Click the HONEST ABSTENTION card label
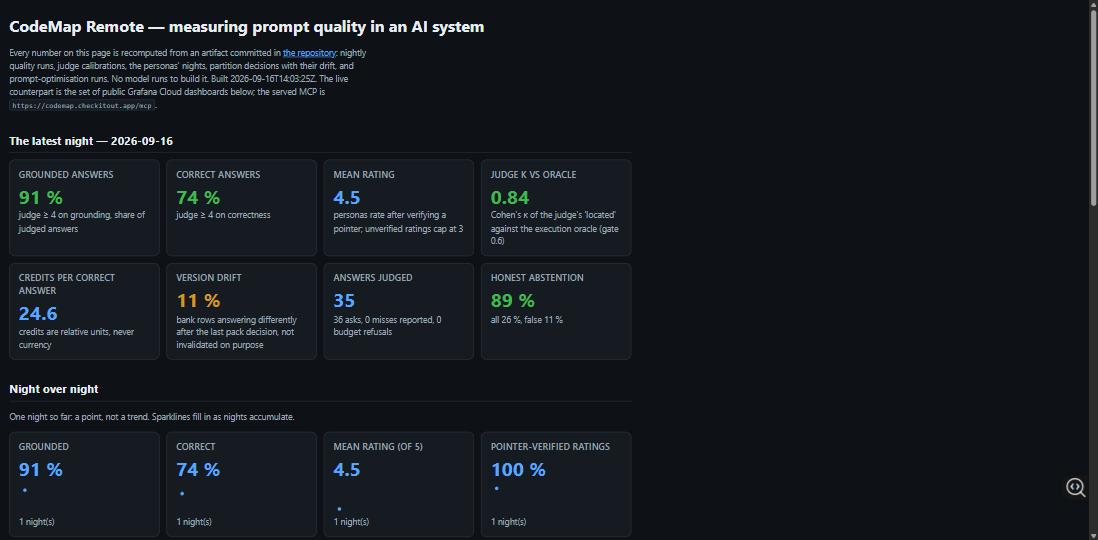The height and width of the screenshot is (540, 1098). (x=537, y=277)
